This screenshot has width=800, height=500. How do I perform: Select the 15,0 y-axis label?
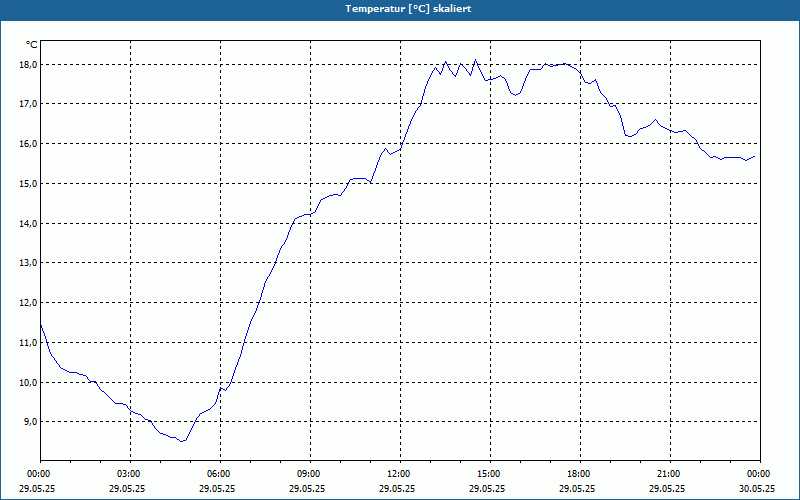28,183
